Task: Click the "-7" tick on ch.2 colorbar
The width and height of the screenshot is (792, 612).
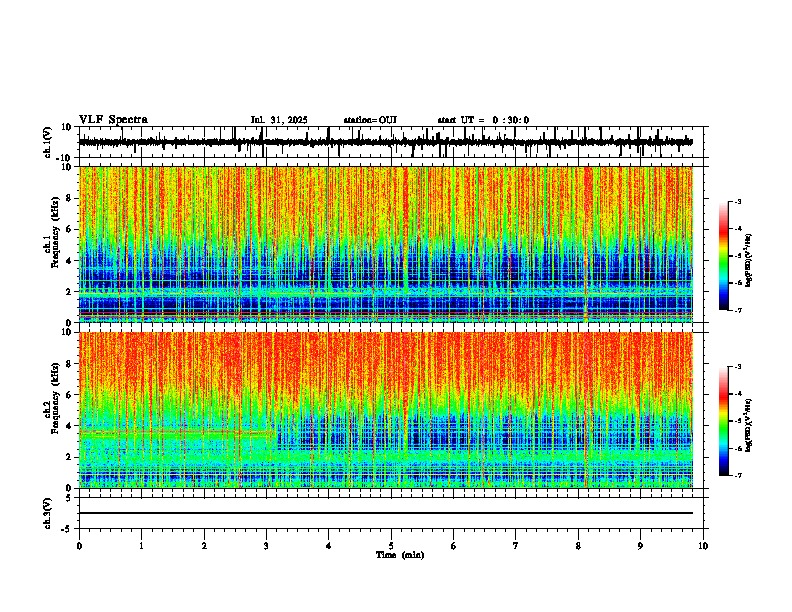Action: [x=738, y=476]
